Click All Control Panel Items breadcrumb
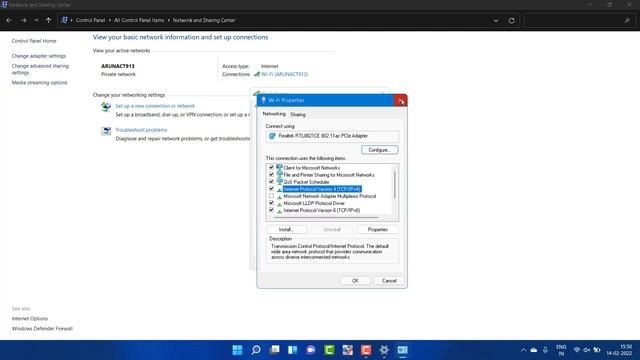 point(139,20)
